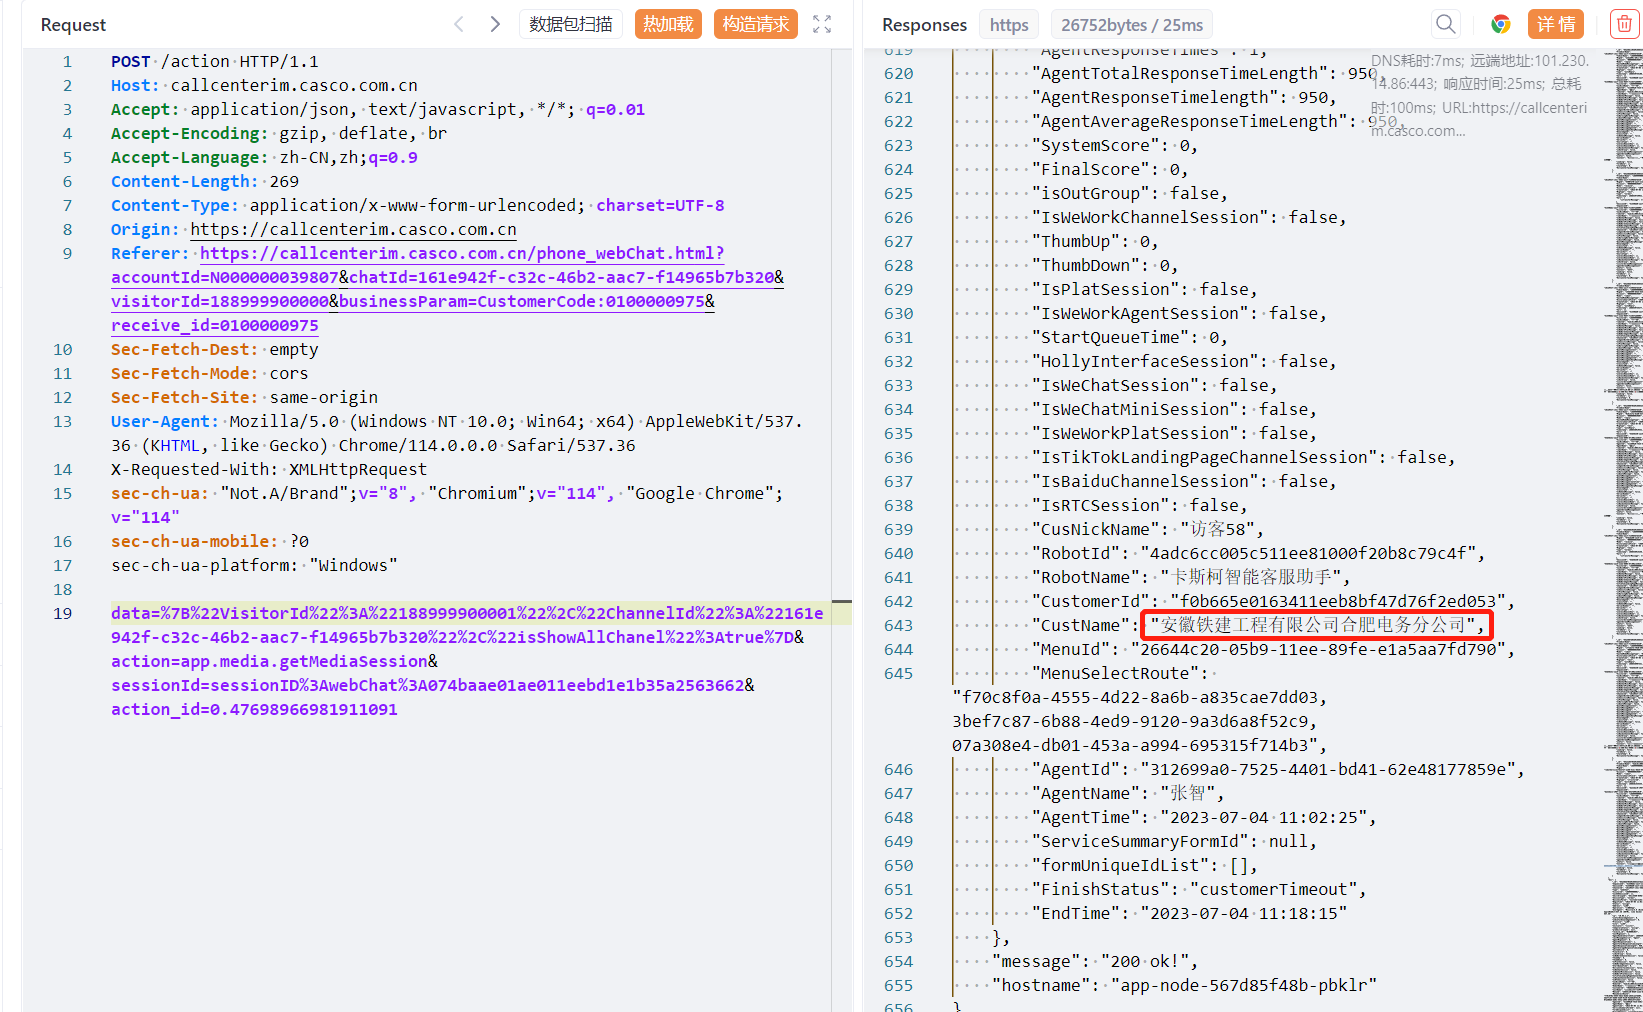Click the 数据包扫描 button
This screenshot has width=1643, height=1012.
point(571,24)
